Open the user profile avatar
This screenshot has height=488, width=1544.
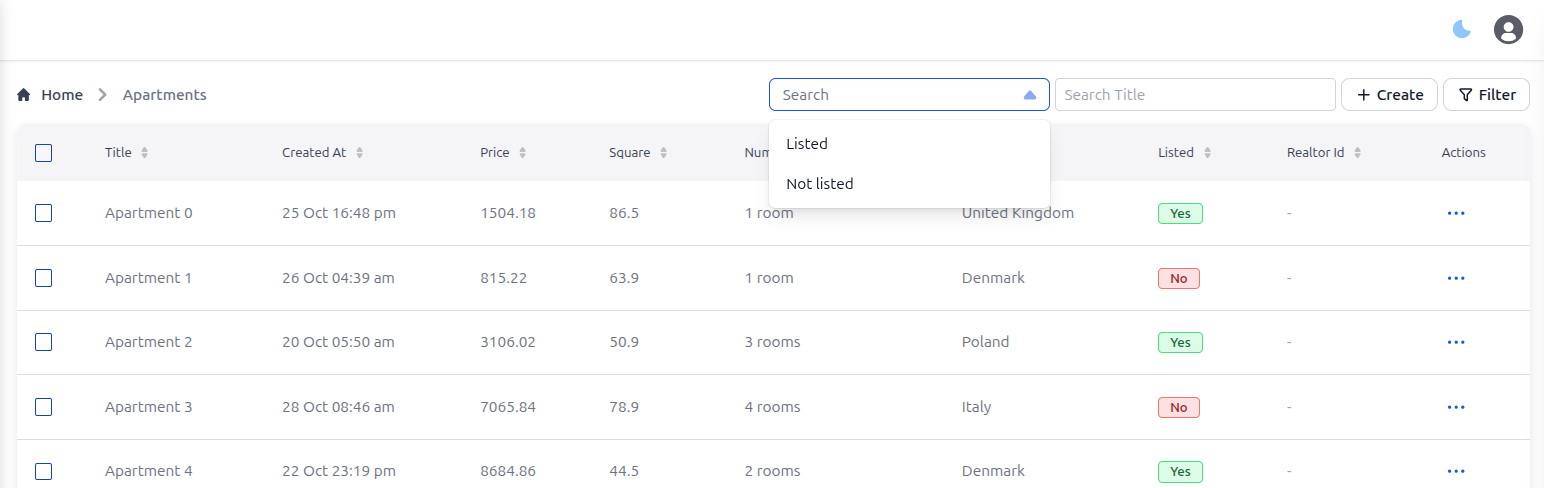[x=1508, y=29]
